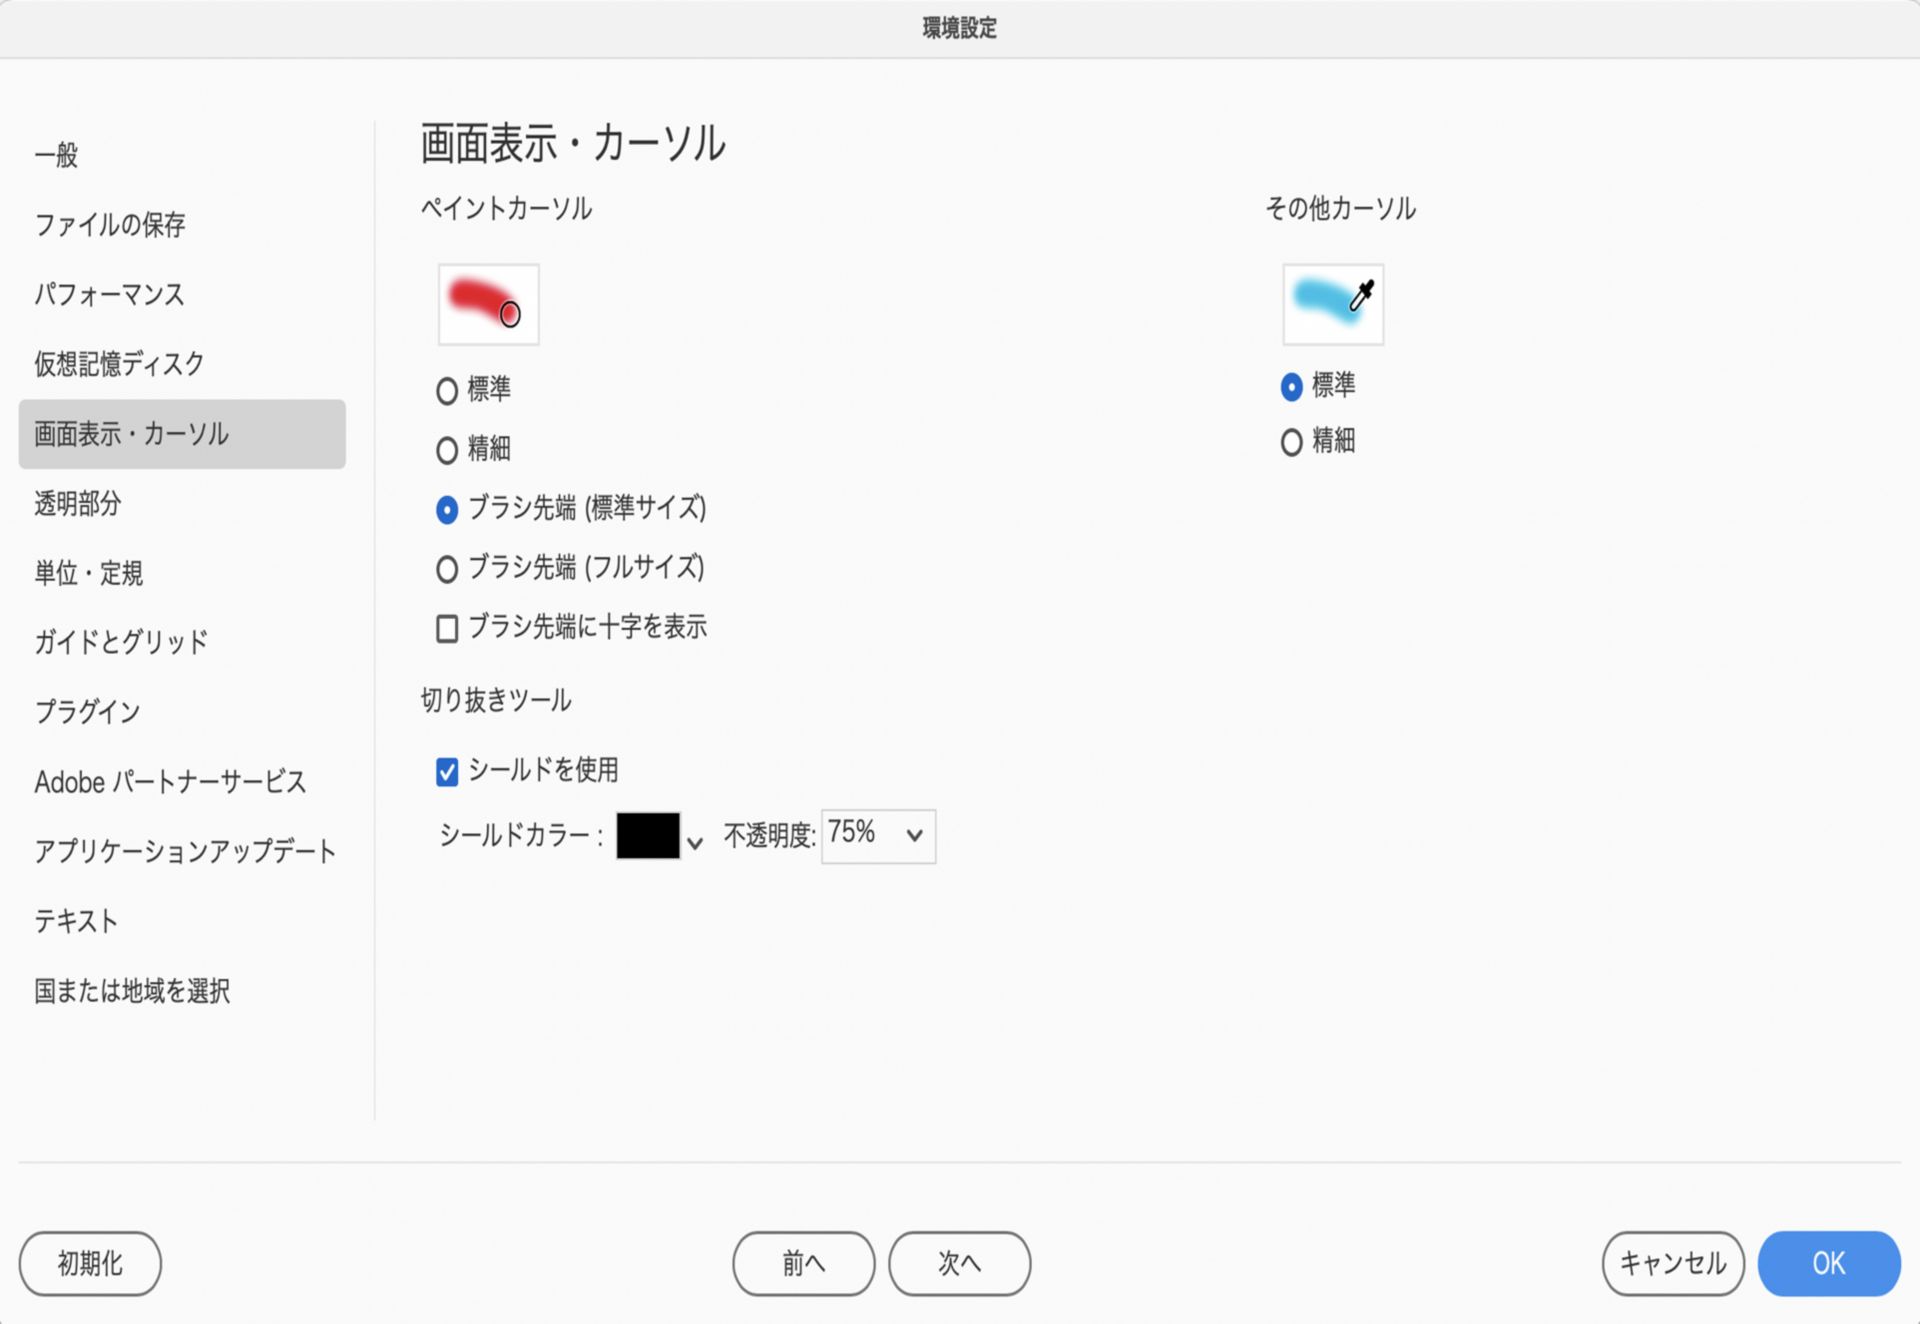
Task: Select 標準 under ペイントカーソル
Action: [447, 390]
